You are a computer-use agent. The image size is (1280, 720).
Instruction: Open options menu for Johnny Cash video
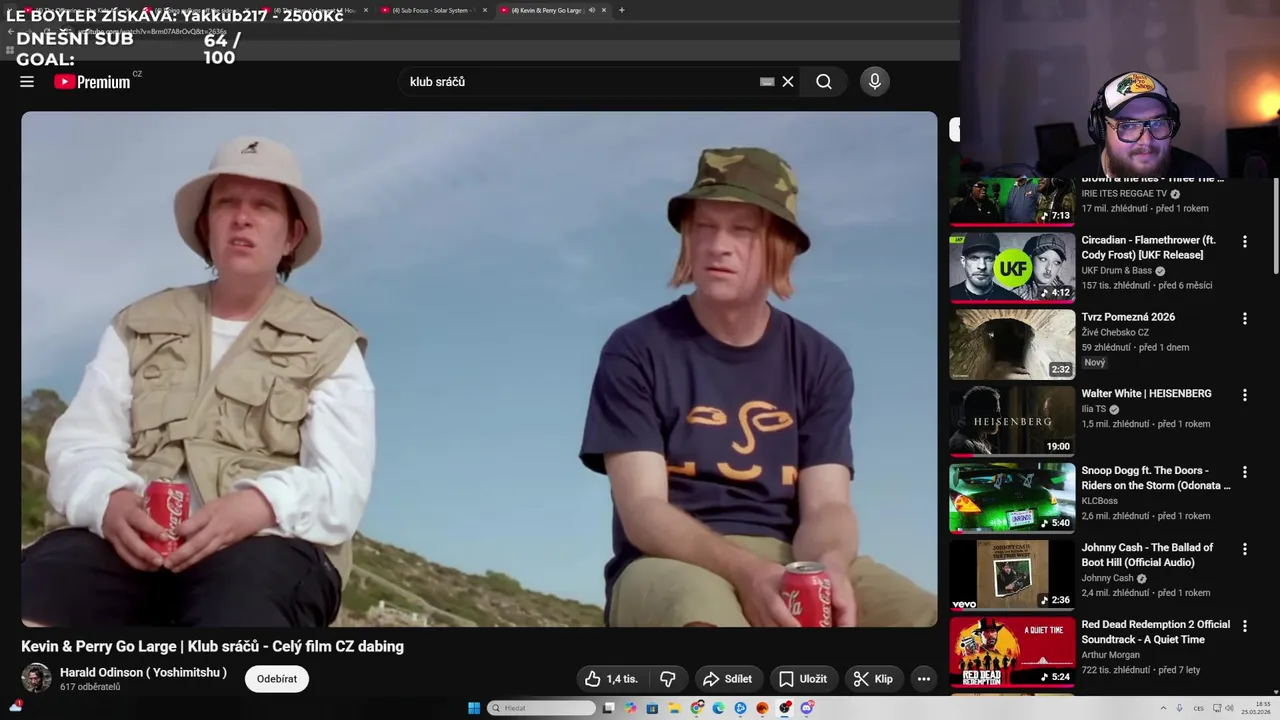(1245, 549)
